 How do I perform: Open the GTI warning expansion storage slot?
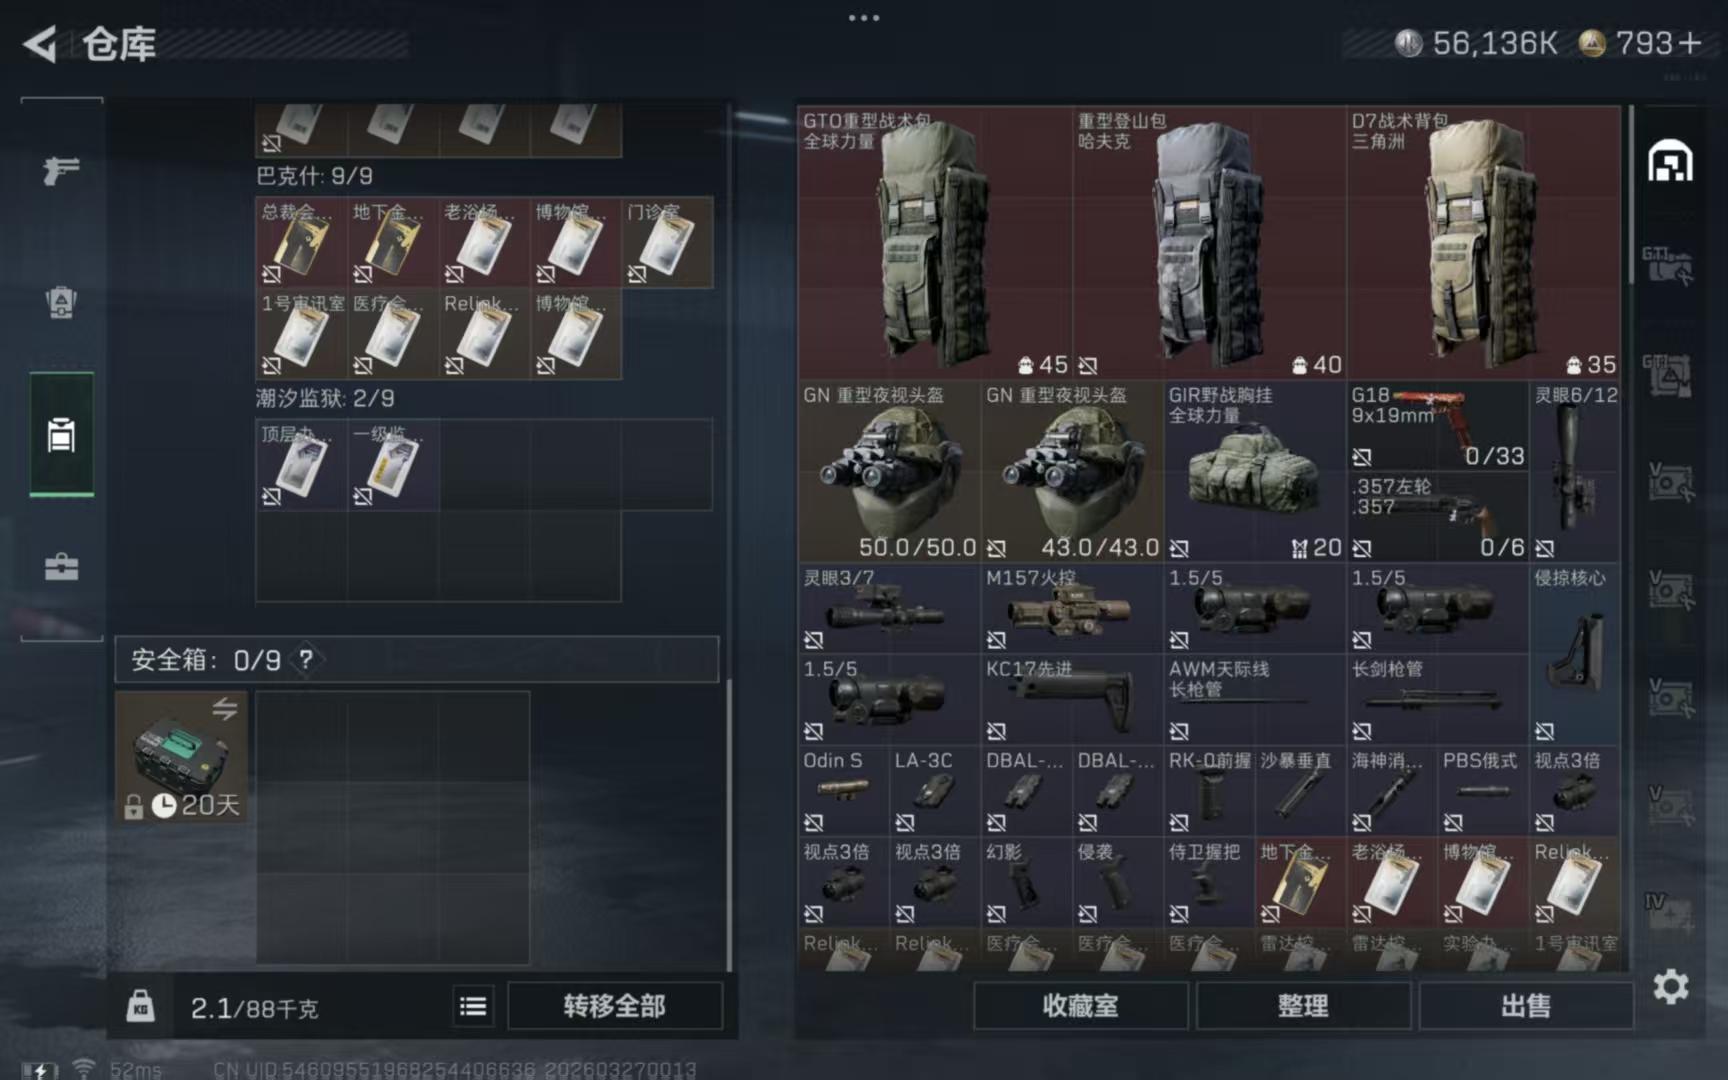point(1668,374)
